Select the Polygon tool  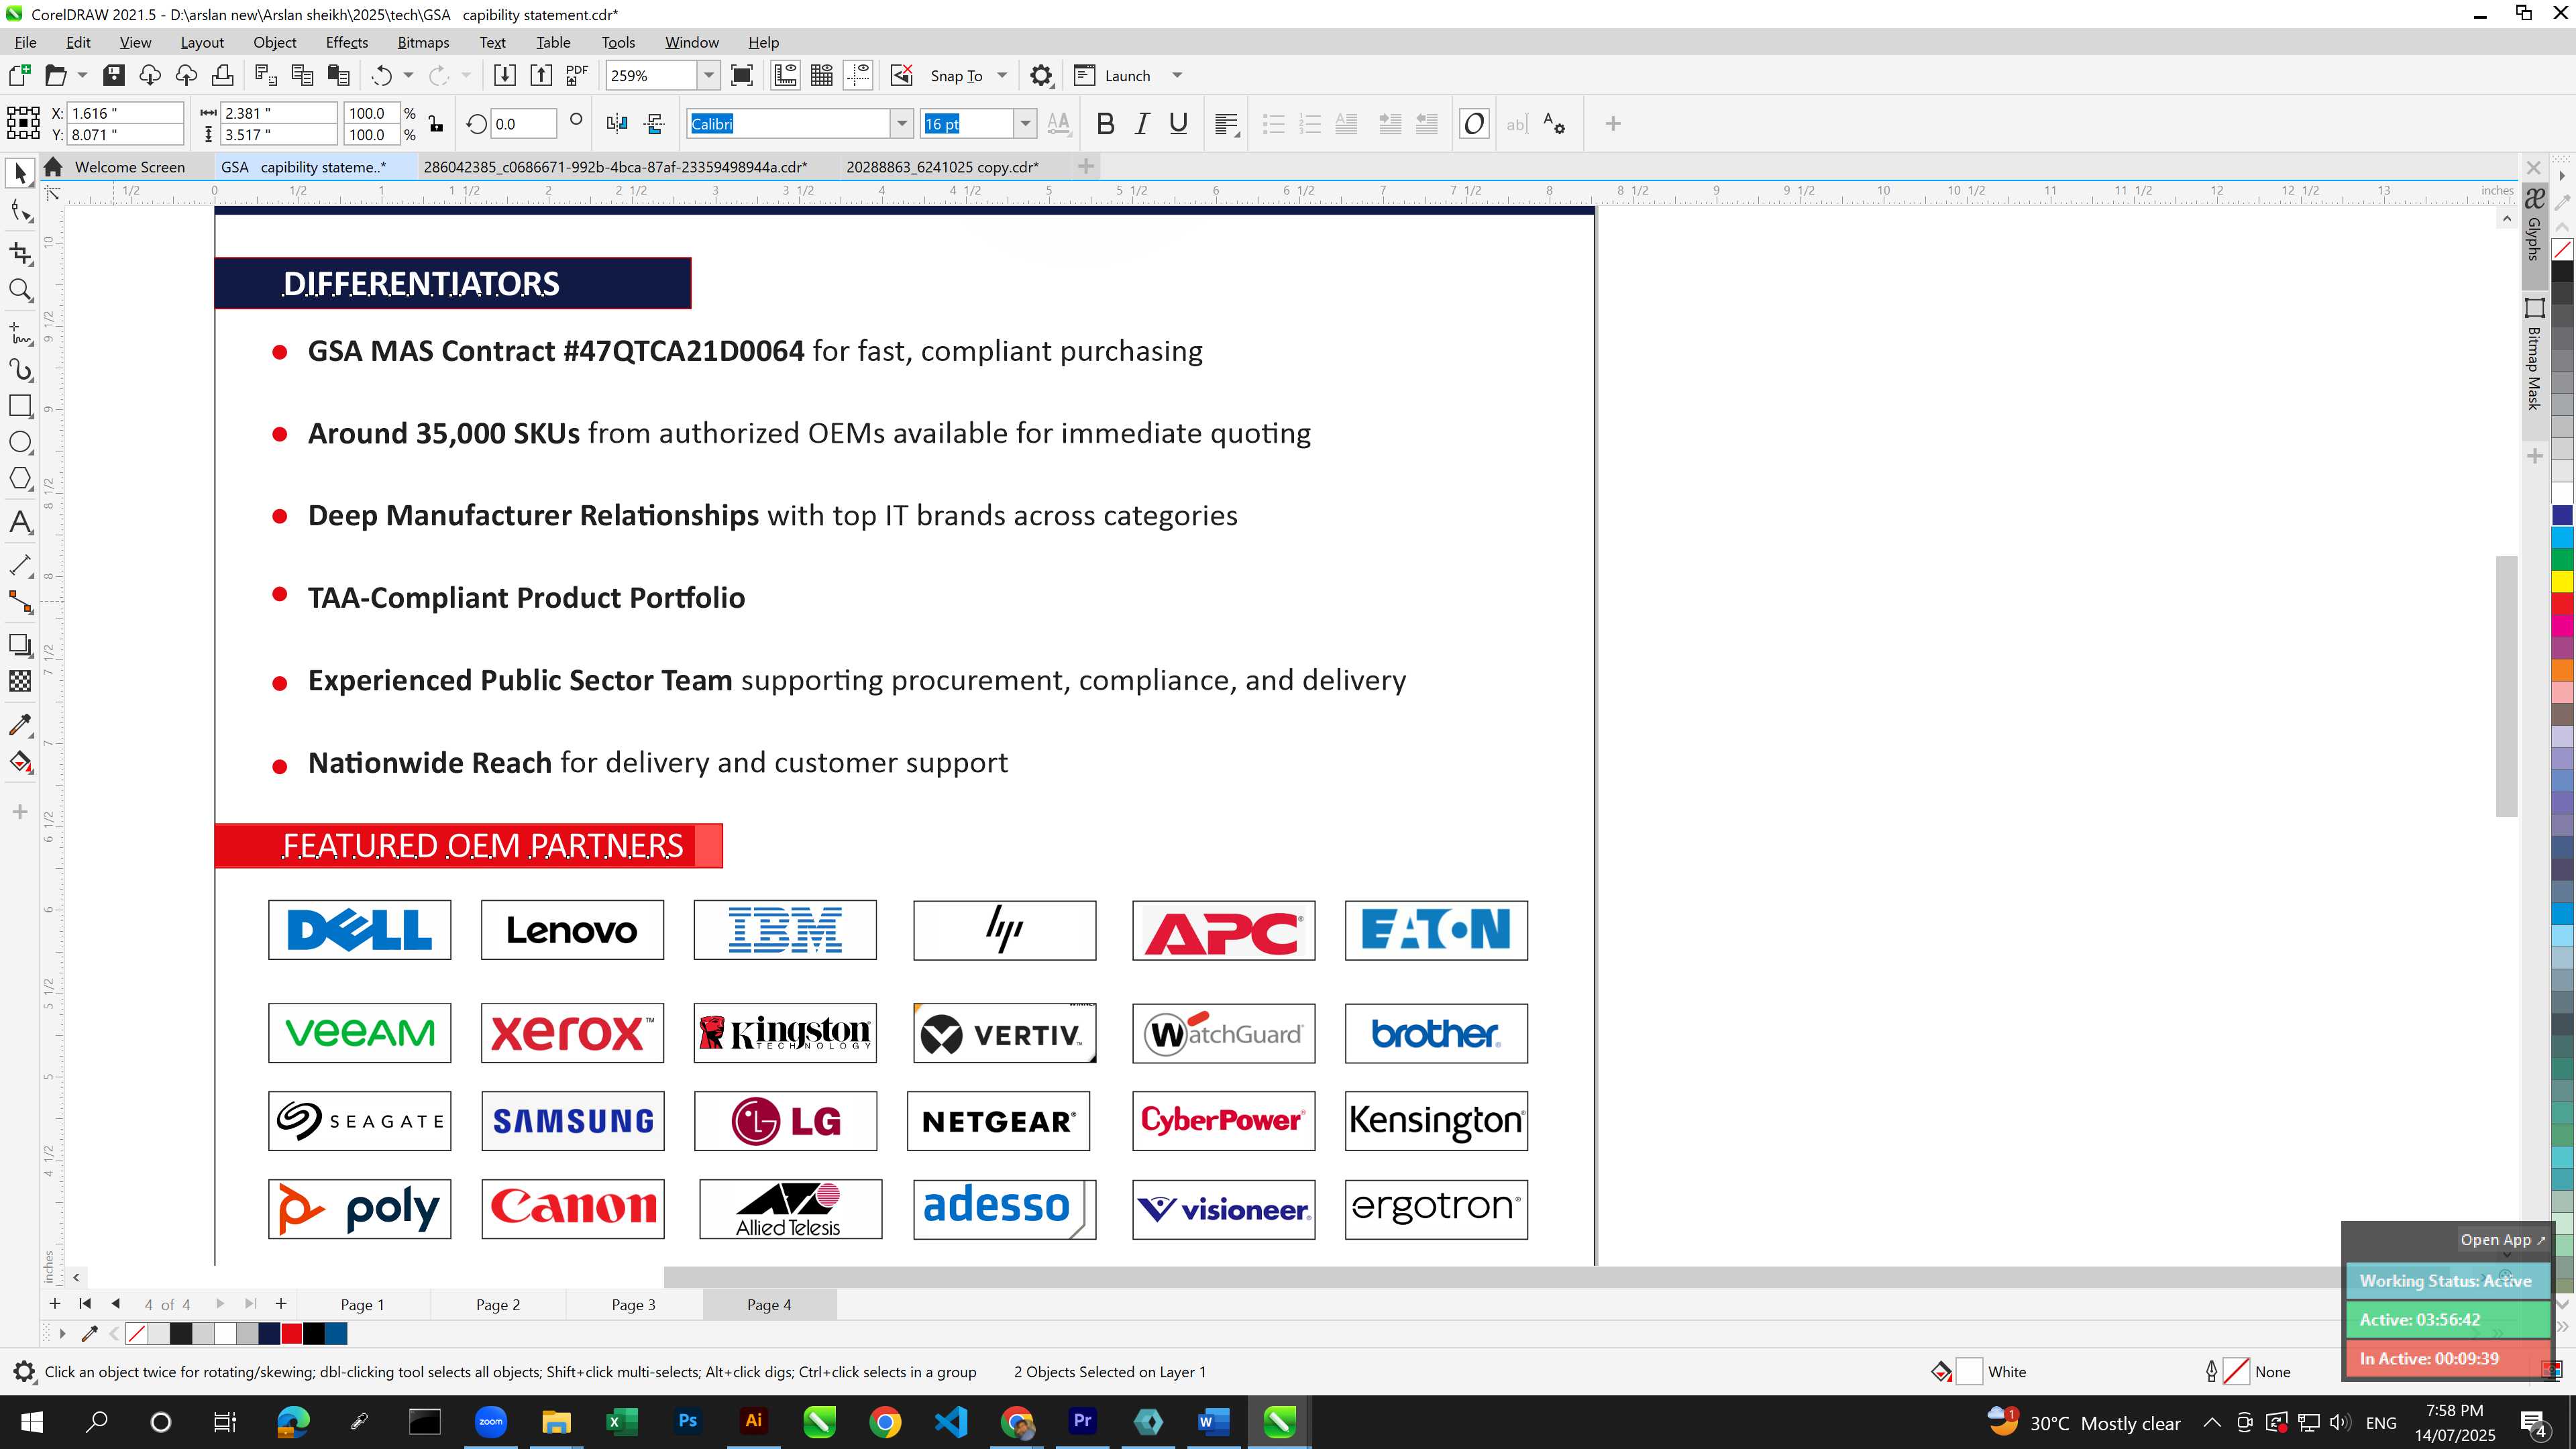coord(20,479)
